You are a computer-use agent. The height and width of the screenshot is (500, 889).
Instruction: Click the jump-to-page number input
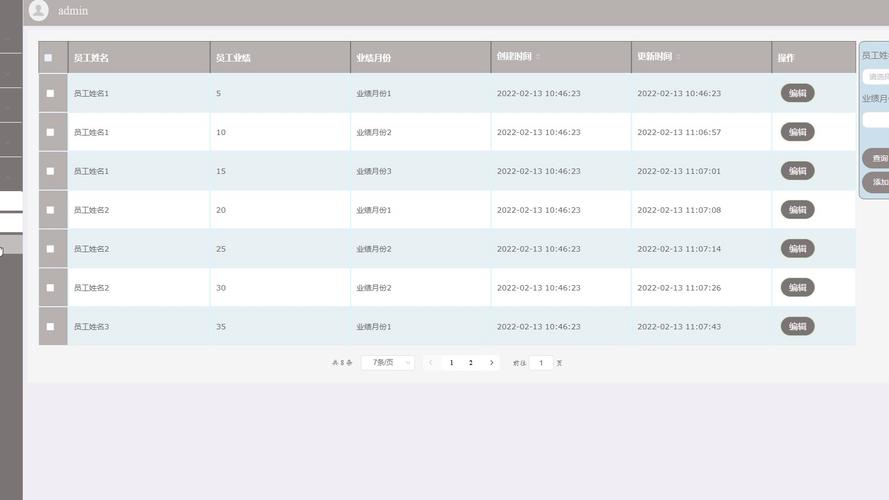(x=541, y=363)
